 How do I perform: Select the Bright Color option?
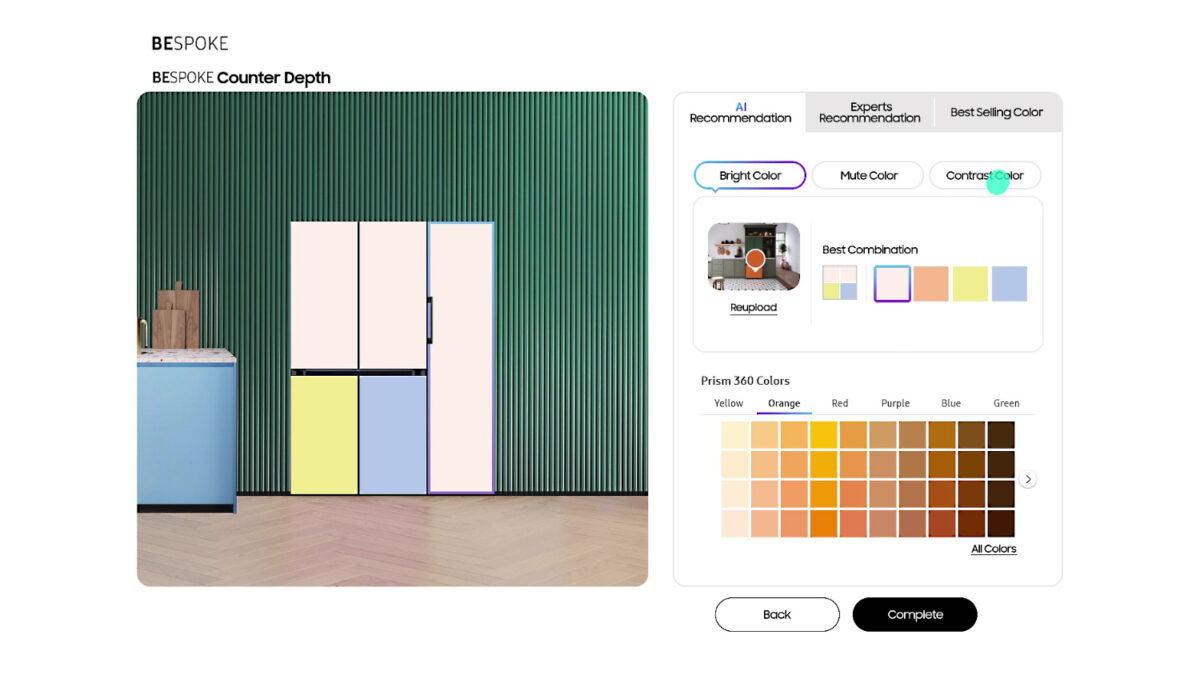coord(750,176)
